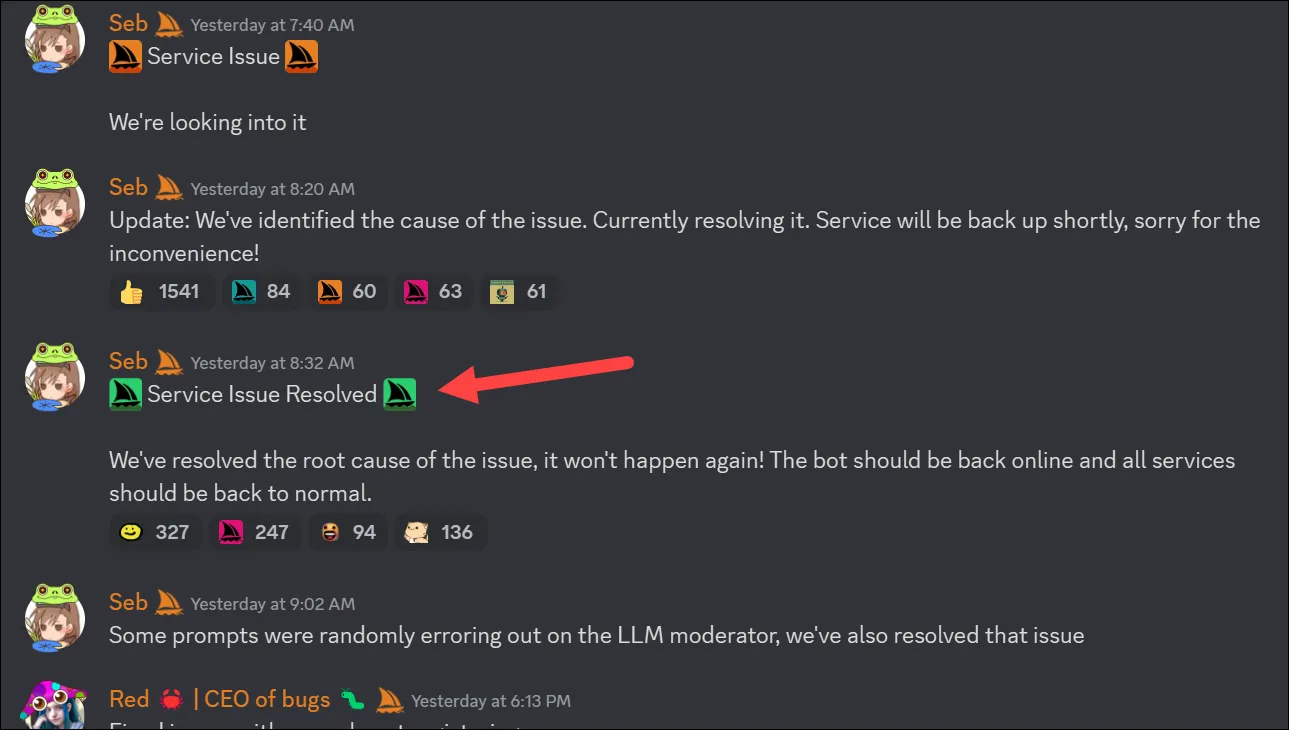Click the Yesterday at 8:32 AM timestamp
This screenshot has height=730, width=1289.
tap(272, 363)
